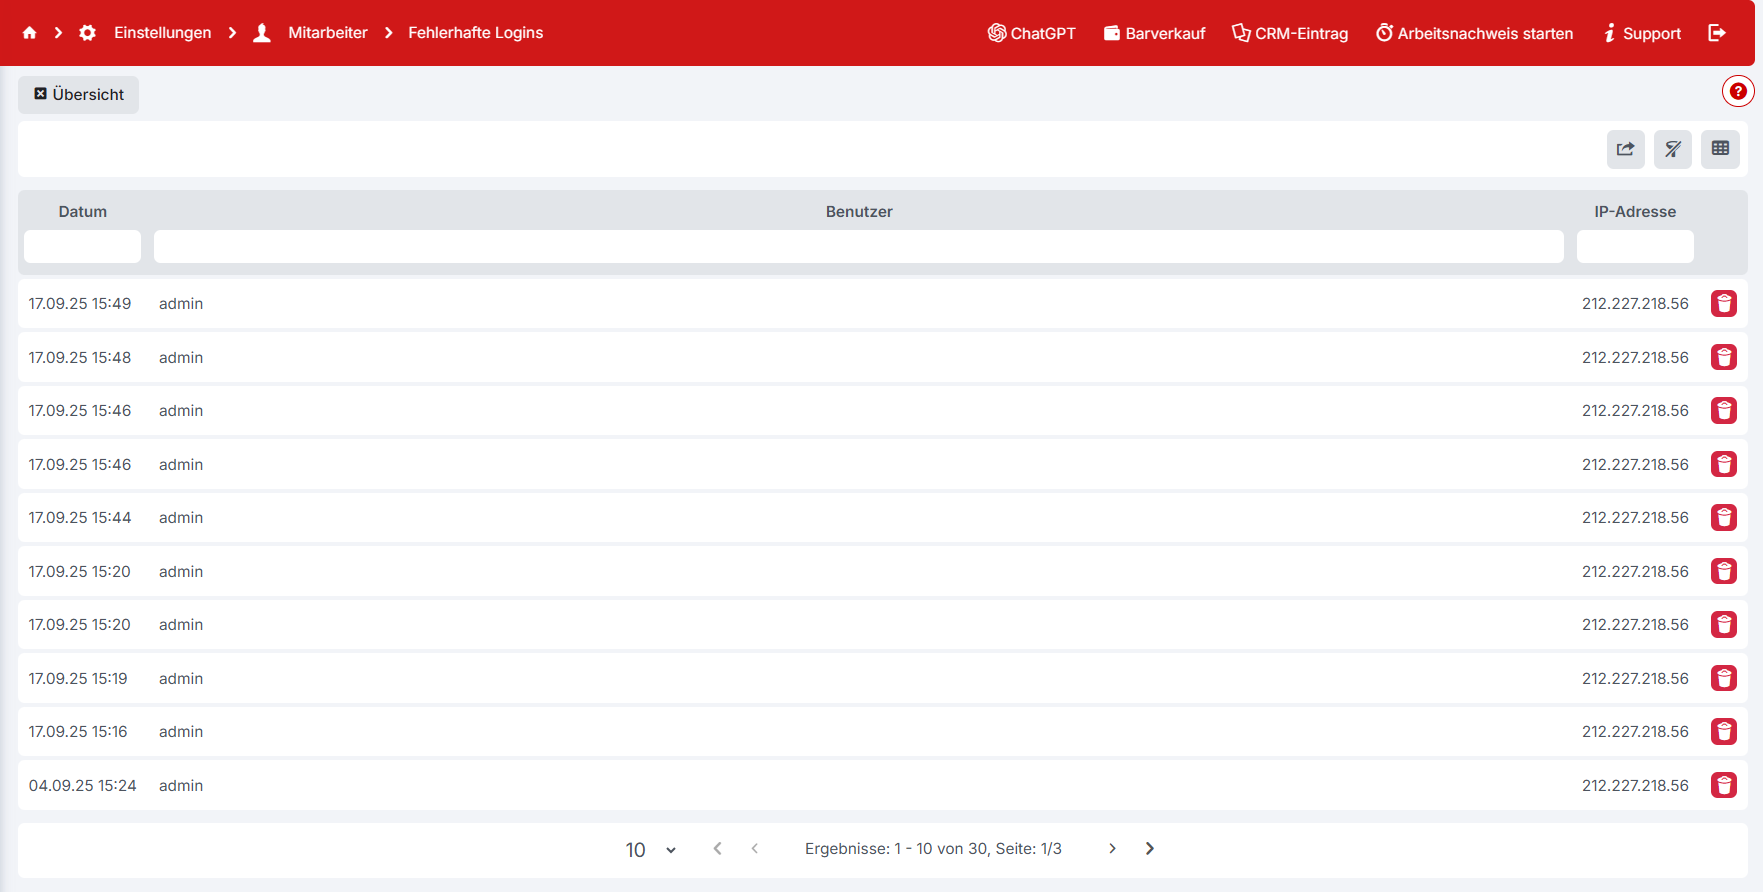The image size is (1763, 892).
Task: Click the Übersicht button
Action: pyautogui.click(x=79, y=95)
